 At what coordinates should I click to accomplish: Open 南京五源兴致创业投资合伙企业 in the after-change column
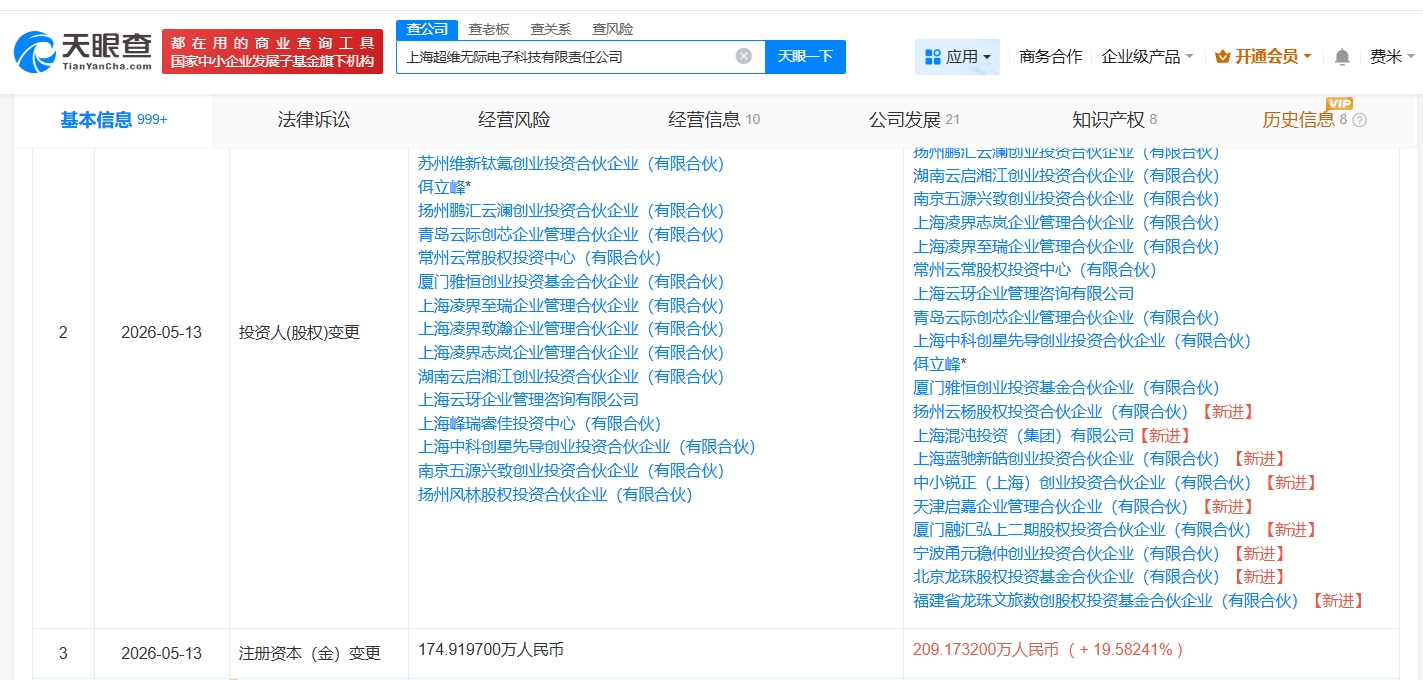[x=1066, y=199]
